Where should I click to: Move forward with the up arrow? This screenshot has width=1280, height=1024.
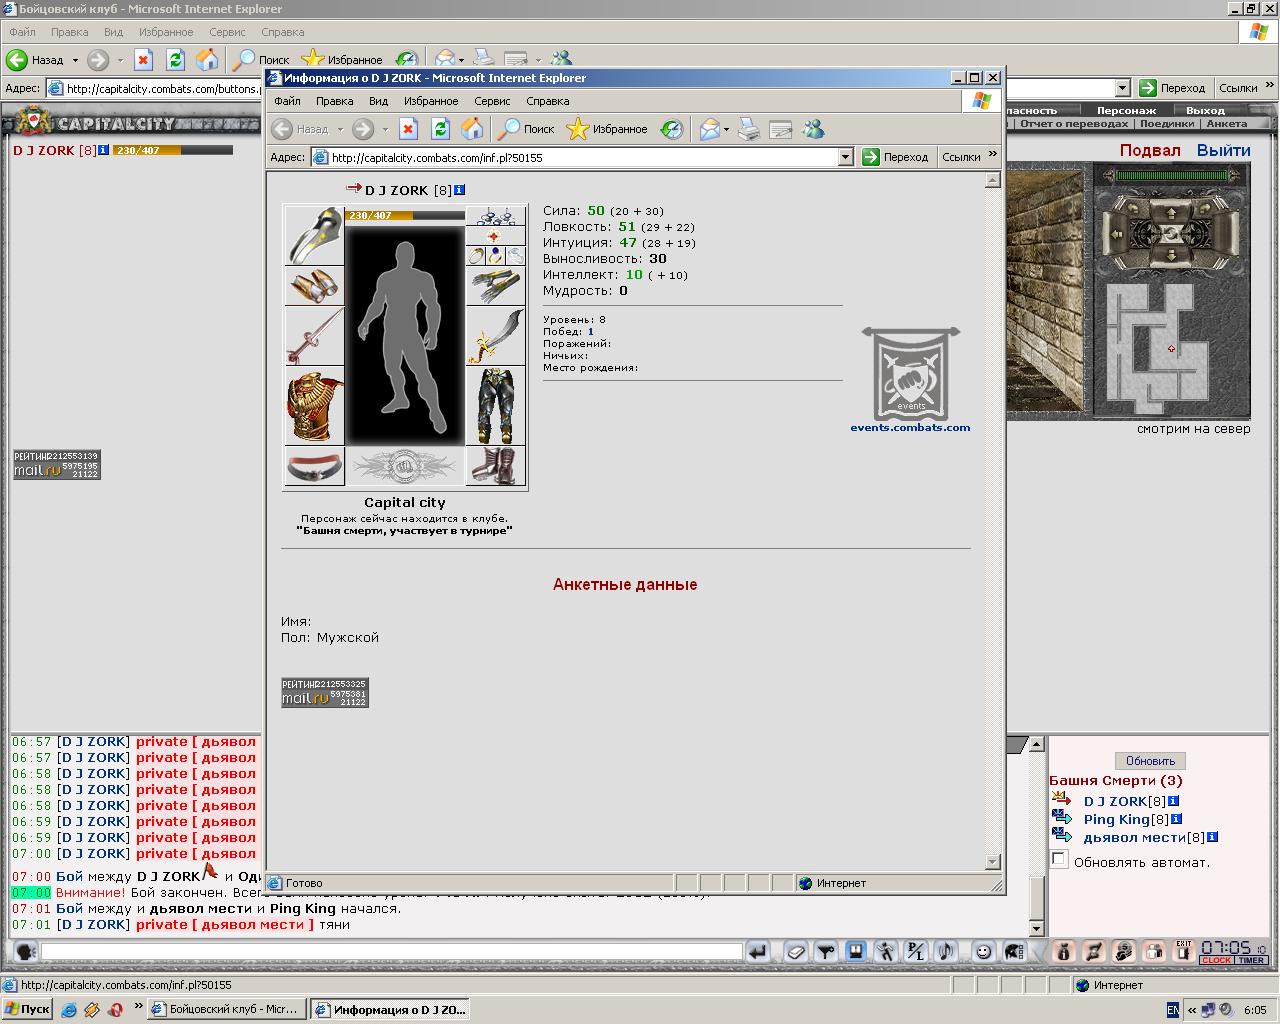pos(1170,213)
